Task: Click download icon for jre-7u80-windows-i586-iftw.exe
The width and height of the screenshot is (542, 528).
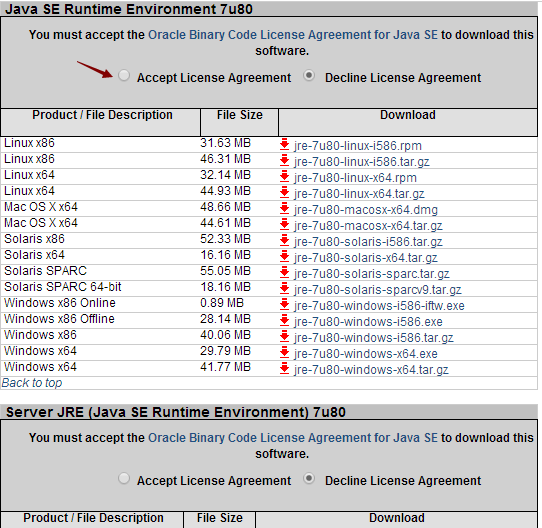Action: point(284,305)
